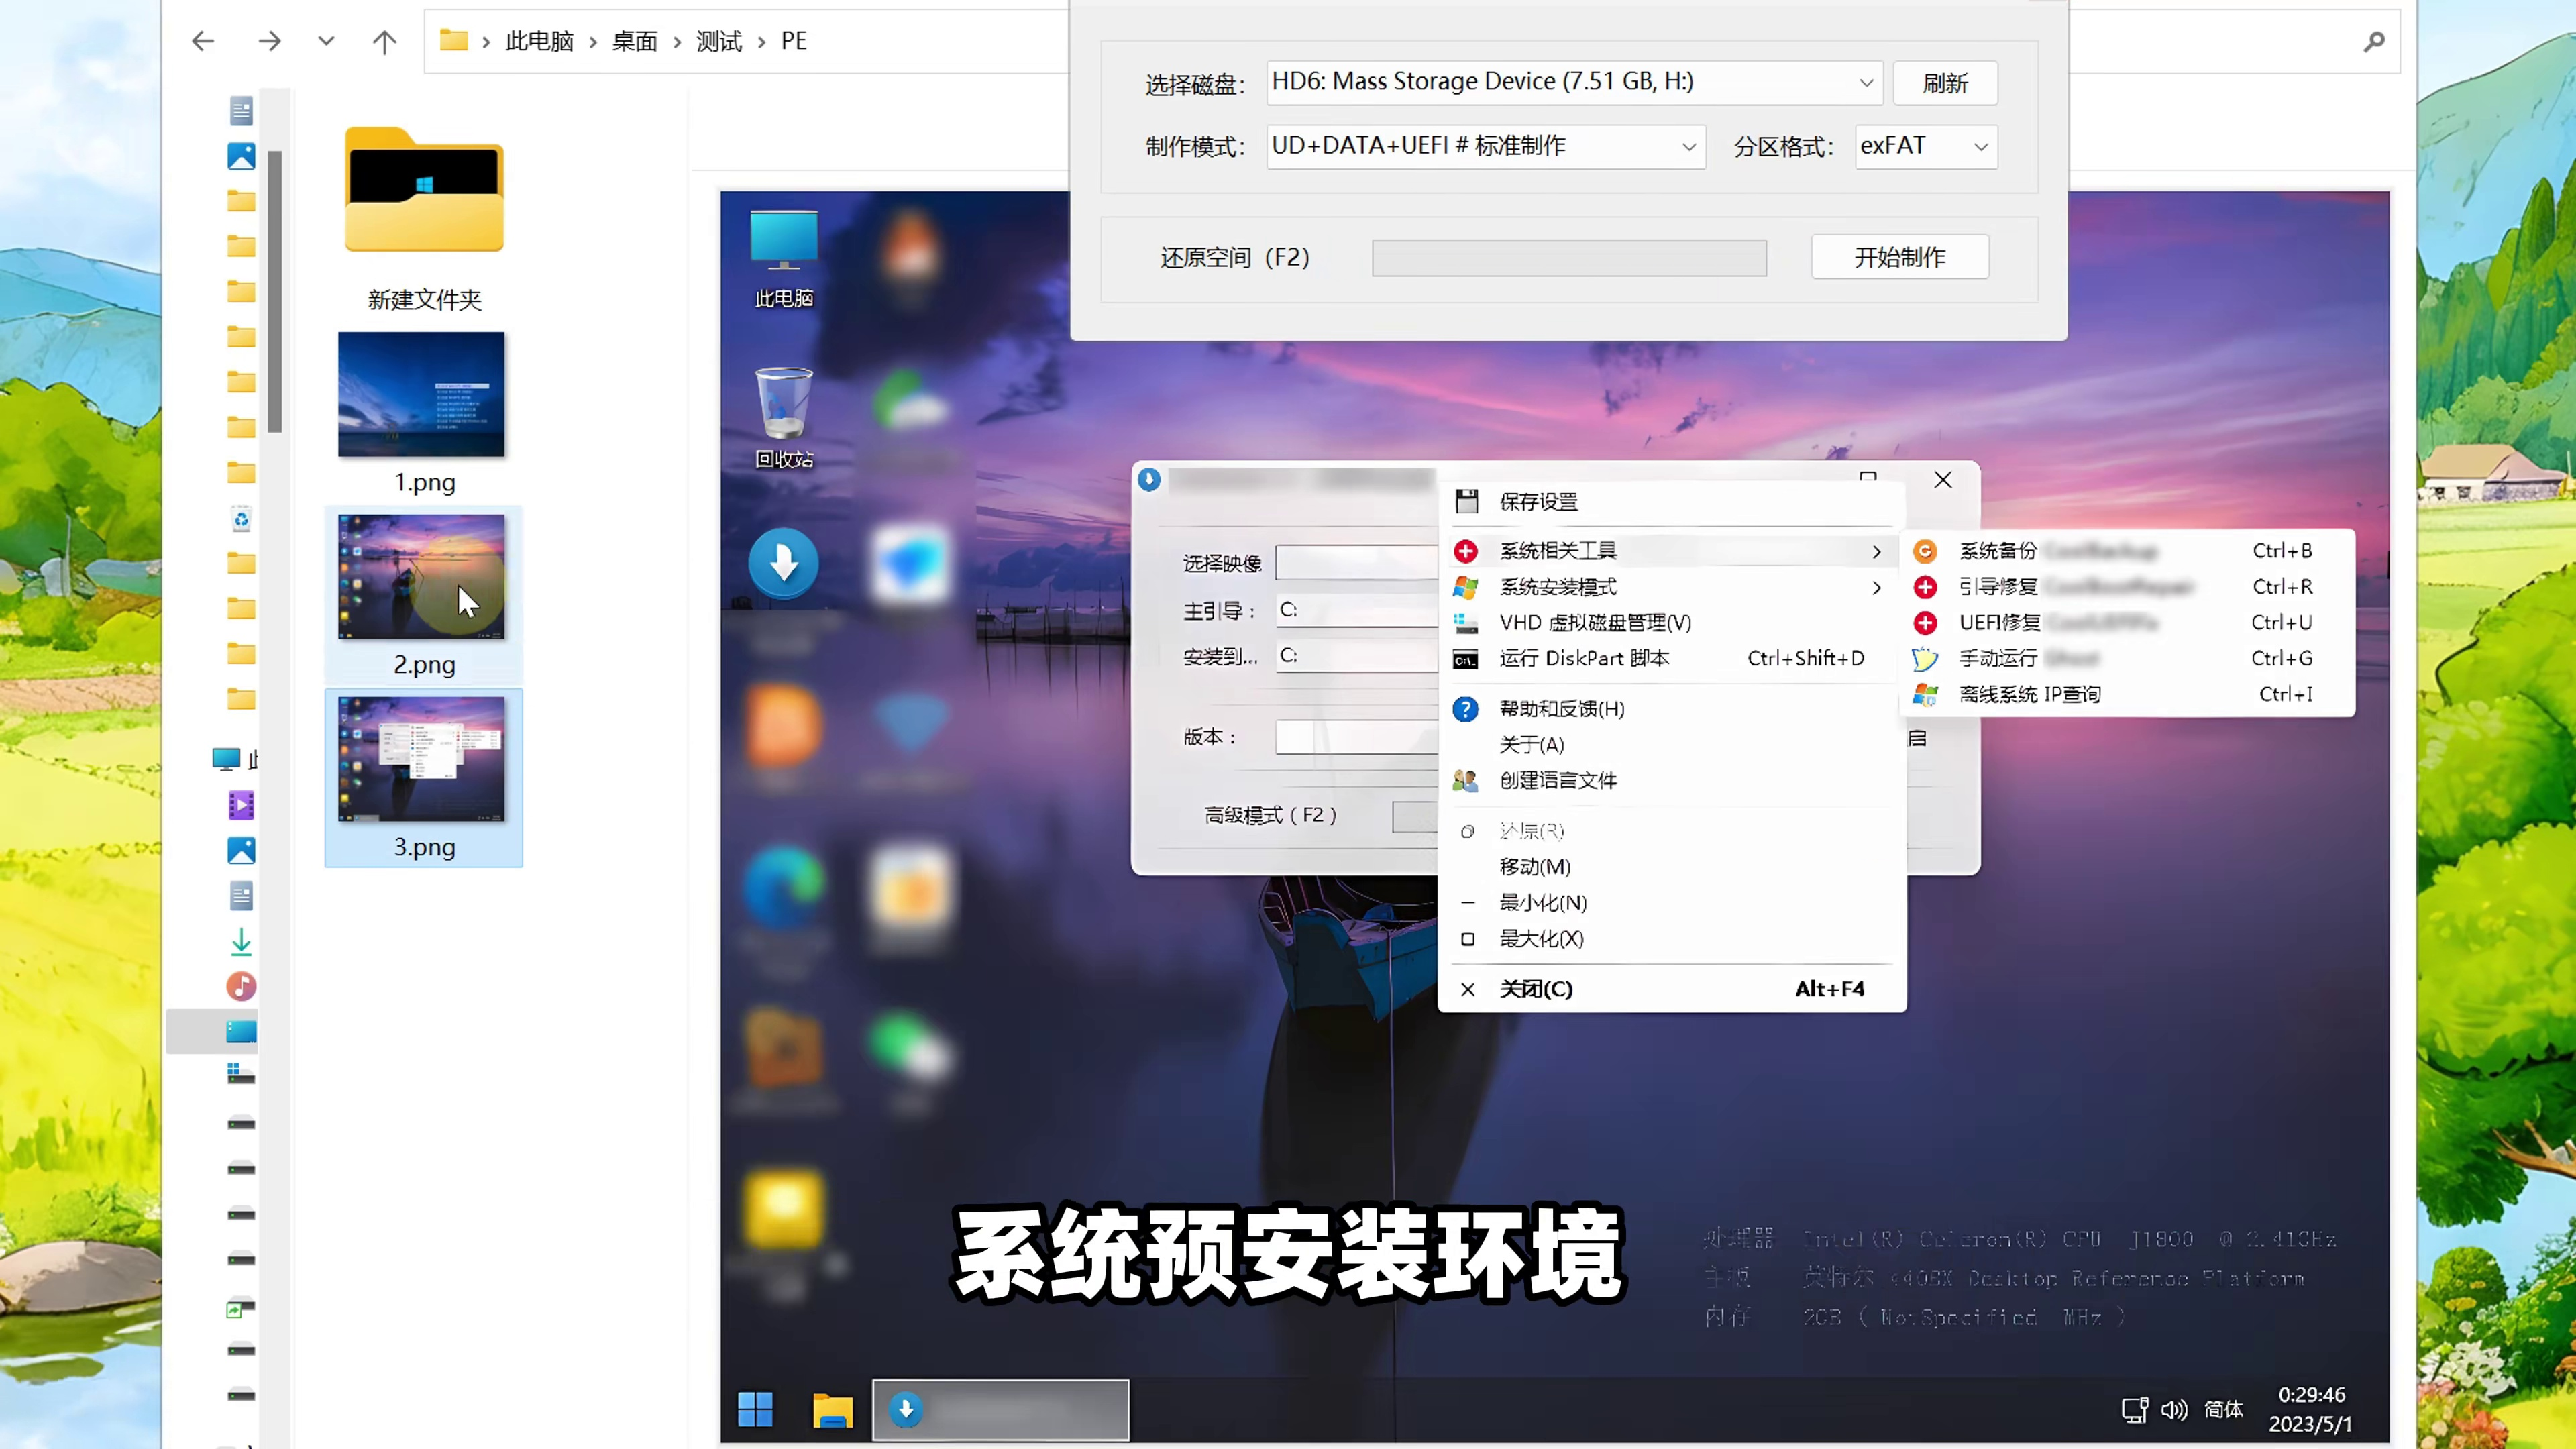Expand the 选择磁盘 disk dropdown
The image size is (2576, 1449).
pos(1865,83)
